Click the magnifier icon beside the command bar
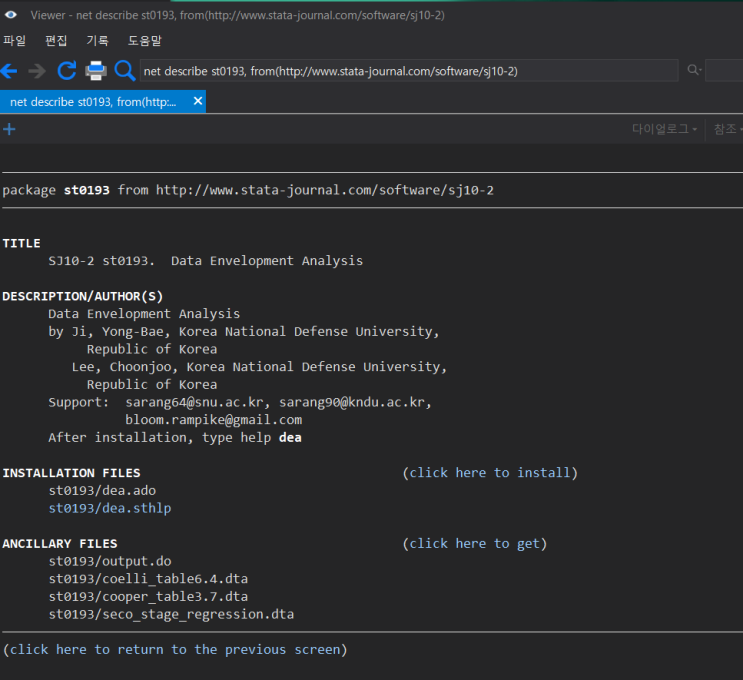 [125, 70]
